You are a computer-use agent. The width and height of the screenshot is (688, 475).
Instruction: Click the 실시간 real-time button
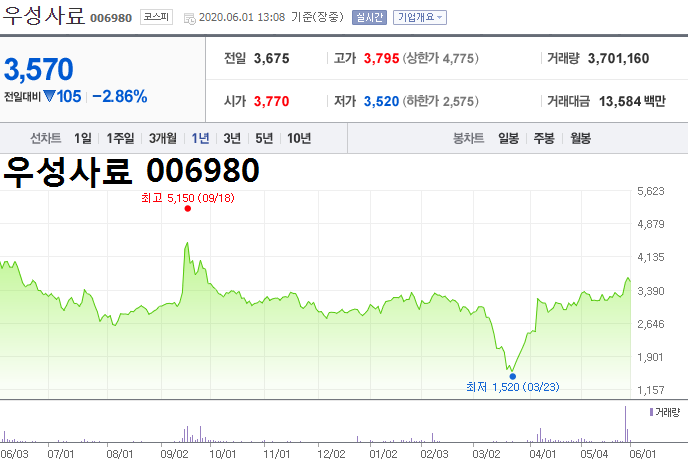click(x=369, y=17)
